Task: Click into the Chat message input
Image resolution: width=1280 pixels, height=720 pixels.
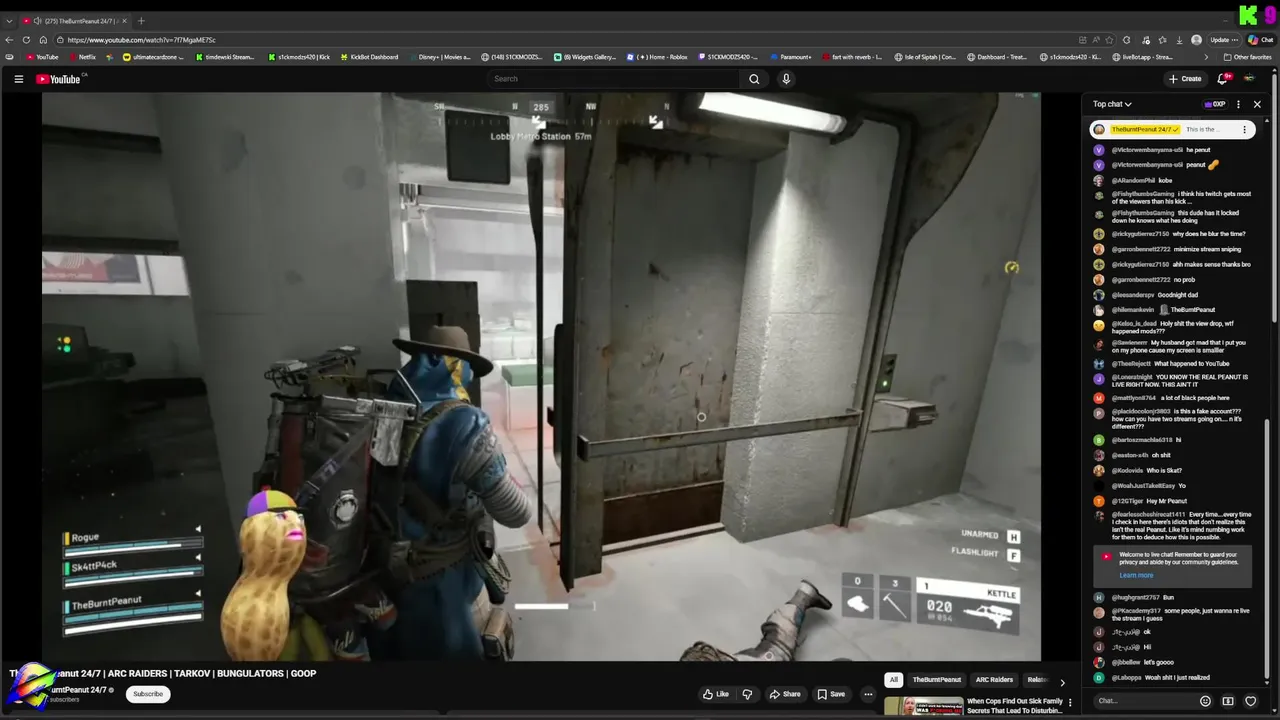Action: [x=1143, y=701]
